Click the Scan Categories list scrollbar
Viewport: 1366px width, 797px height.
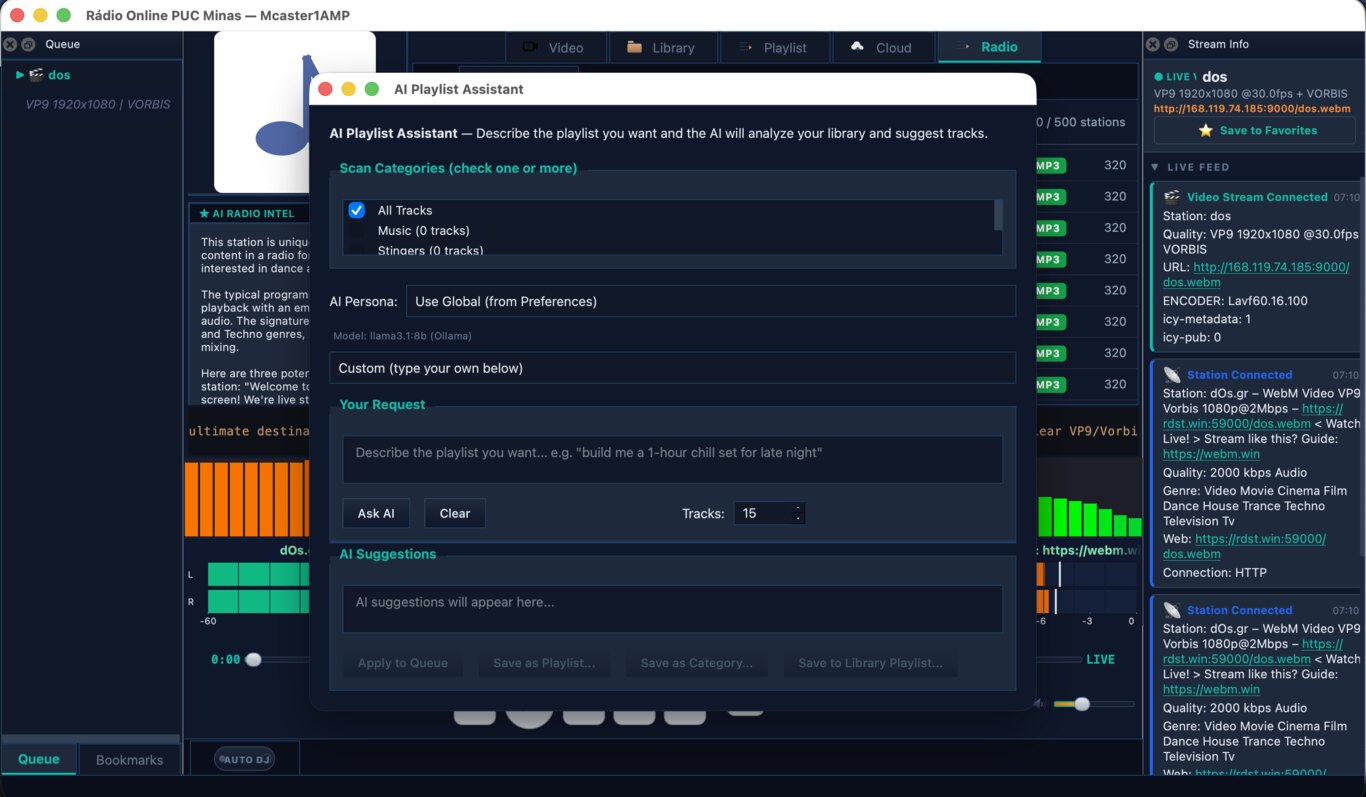[997, 214]
